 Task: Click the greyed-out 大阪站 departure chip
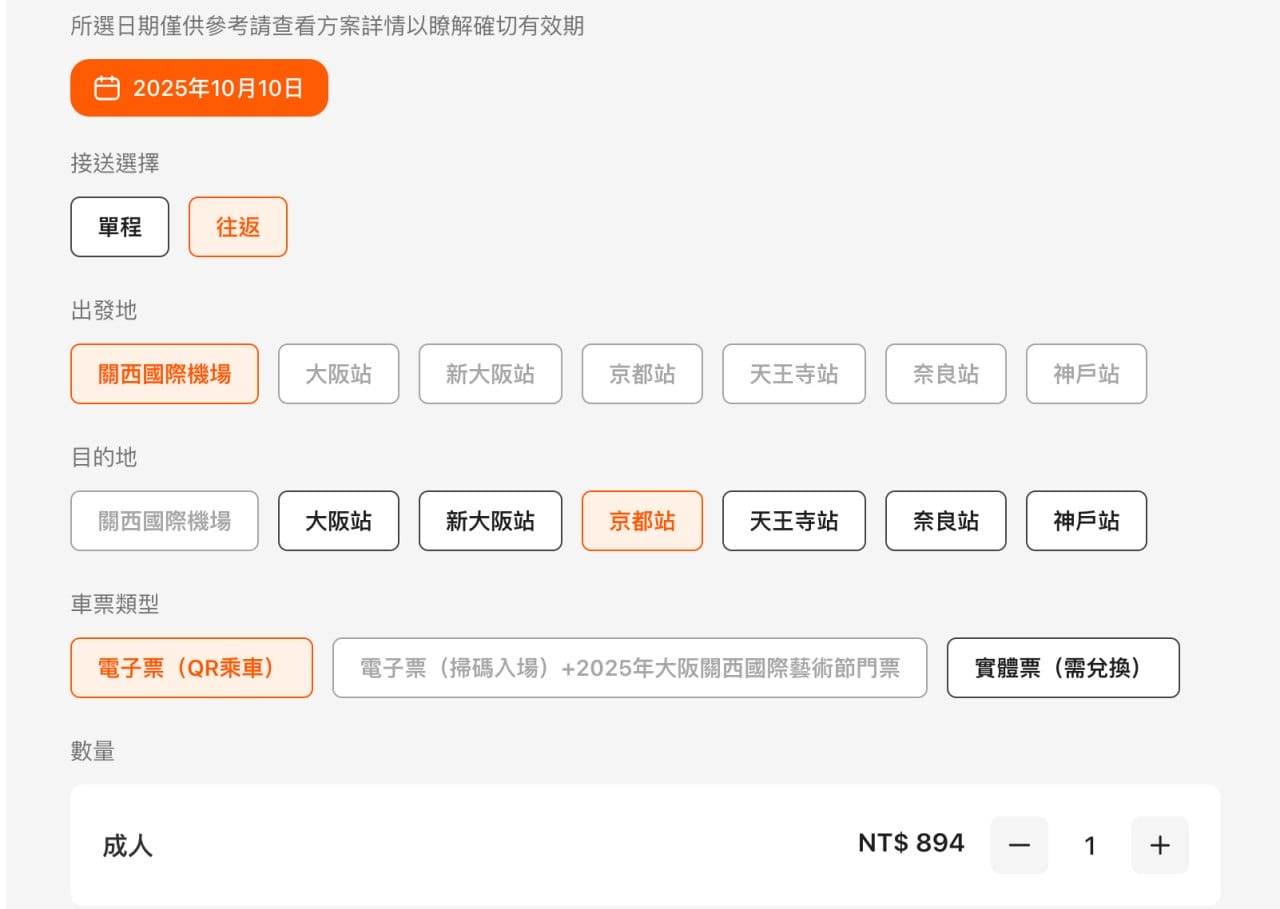(x=338, y=373)
